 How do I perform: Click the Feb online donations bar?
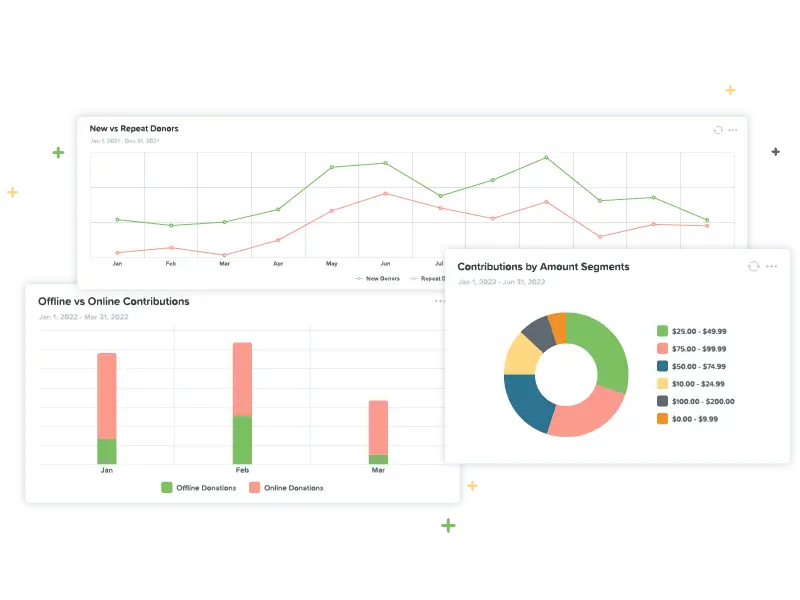tap(242, 379)
